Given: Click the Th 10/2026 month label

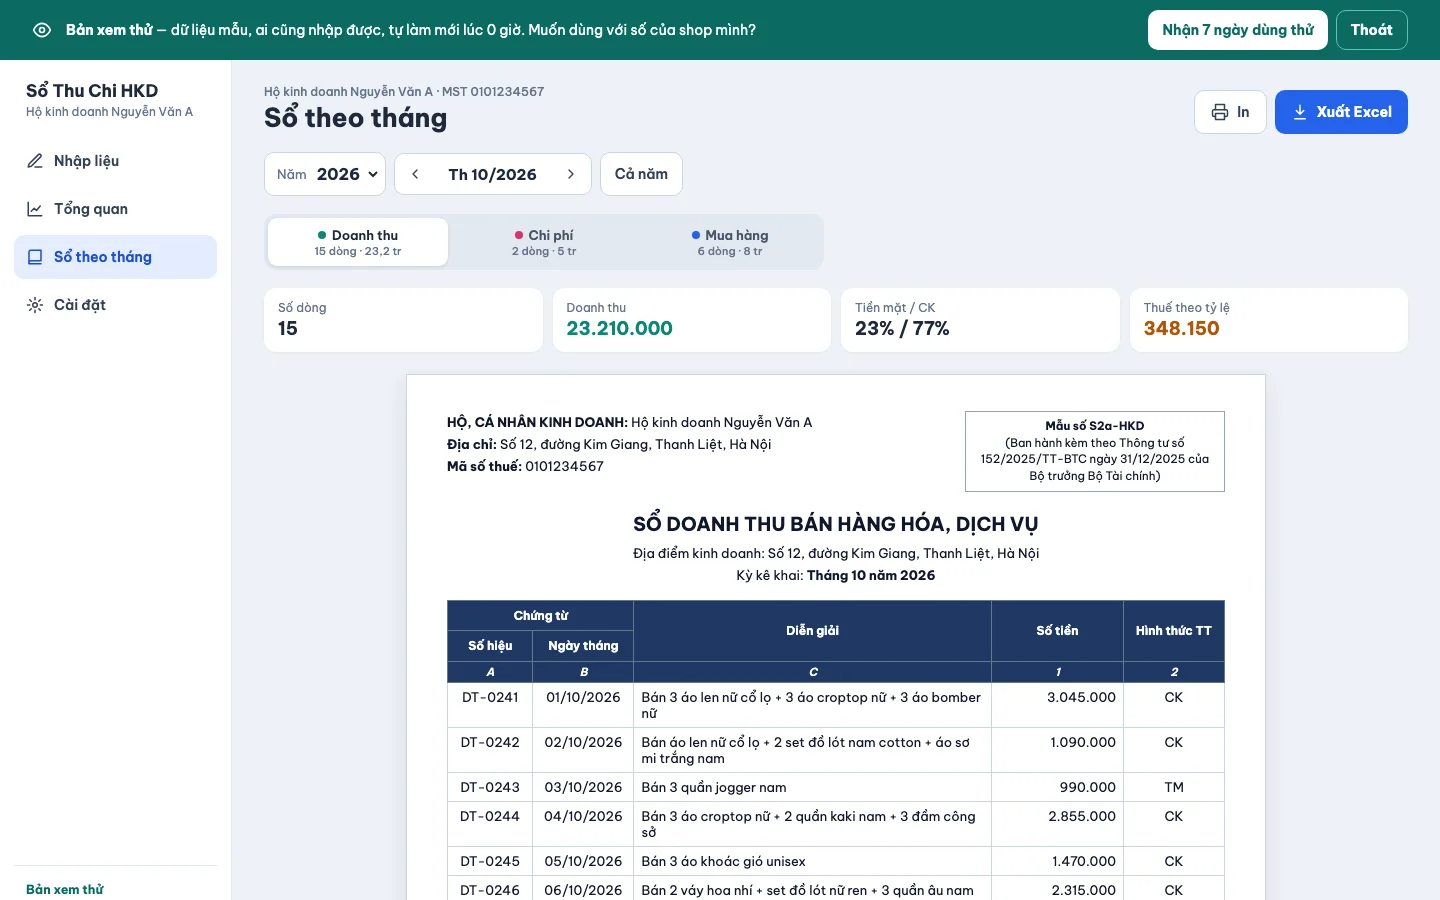Looking at the screenshot, I should coord(493,174).
